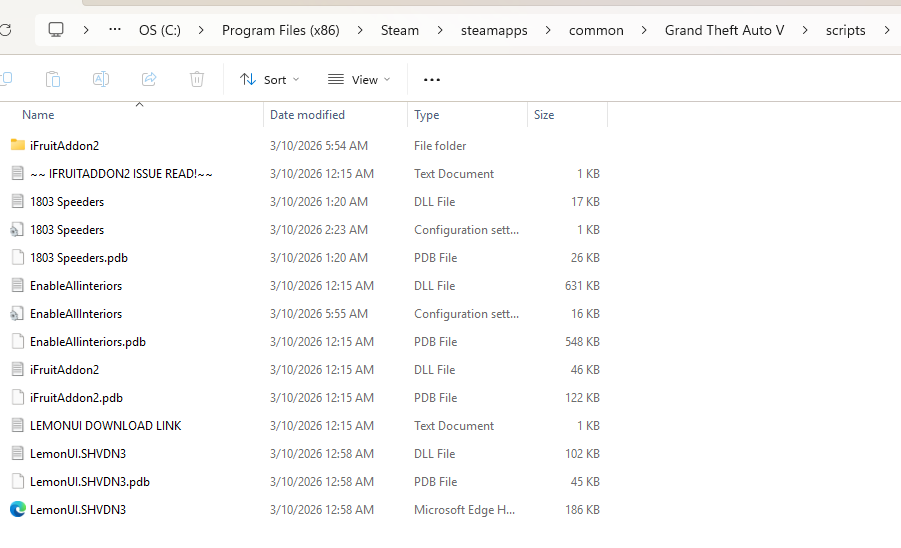Show hidden breadcrumb folders via ellipsis
The width and height of the screenshot is (901, 548).
coord(115,30)
